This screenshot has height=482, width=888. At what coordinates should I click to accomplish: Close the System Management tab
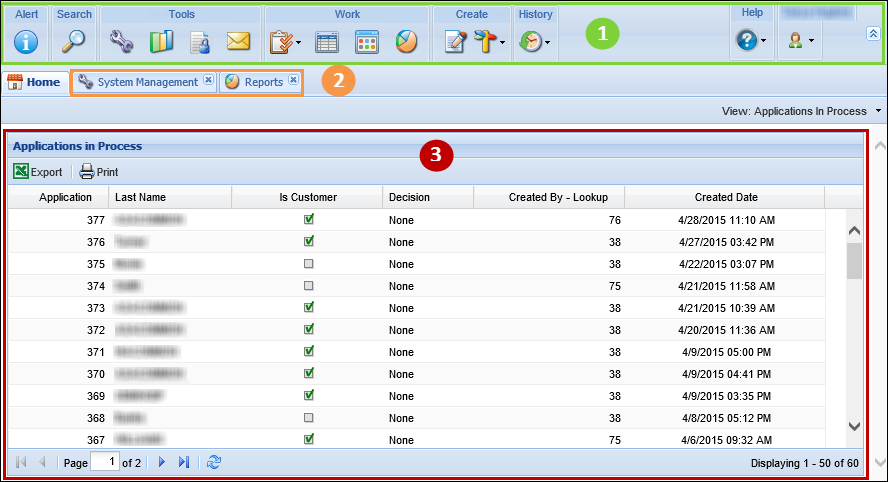[x=208, y=80]
